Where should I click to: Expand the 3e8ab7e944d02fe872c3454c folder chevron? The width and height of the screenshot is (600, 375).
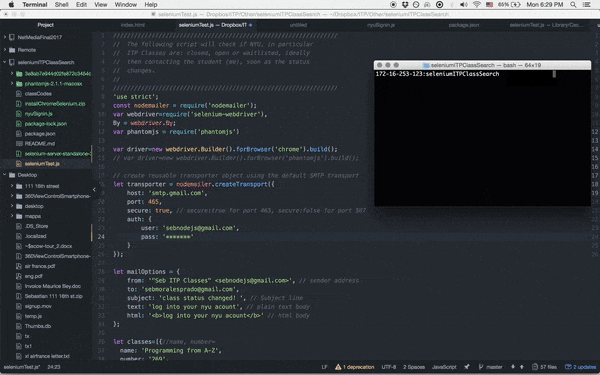[12, 73]
